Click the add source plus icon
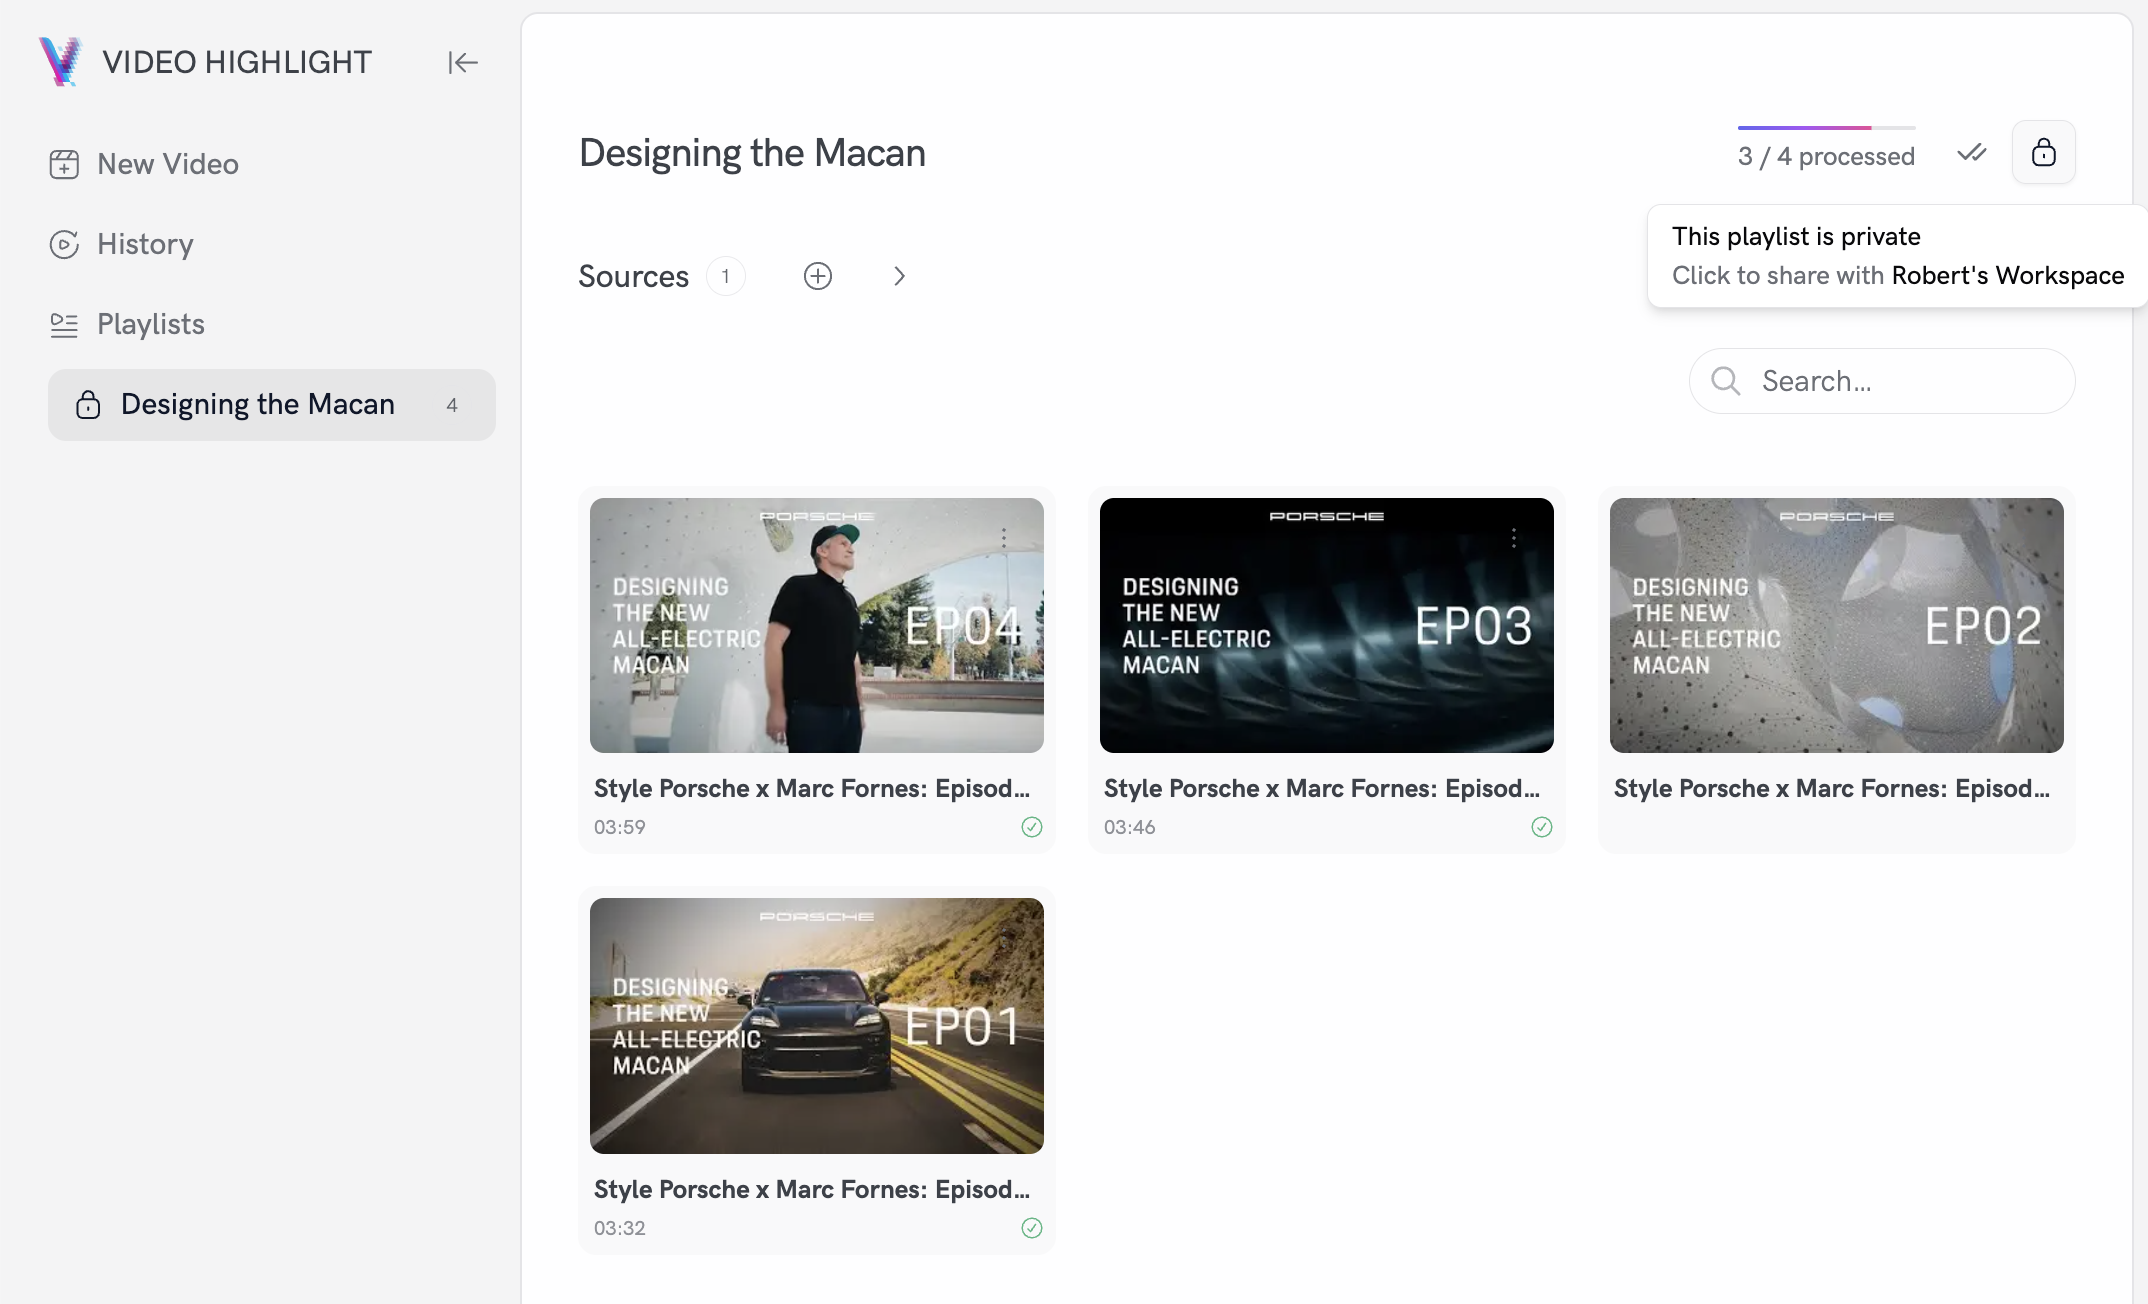 click(818, 276)
